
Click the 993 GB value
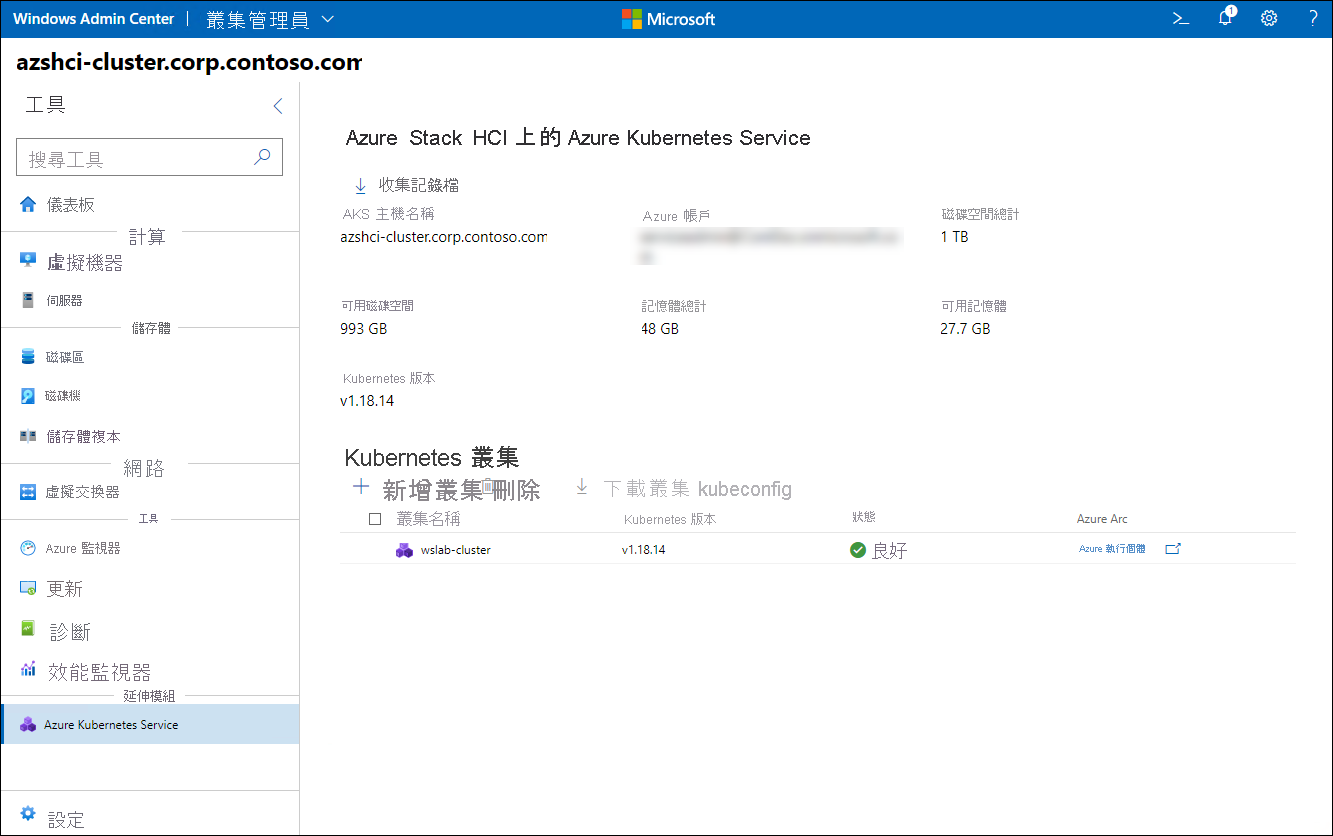[364, 329]
